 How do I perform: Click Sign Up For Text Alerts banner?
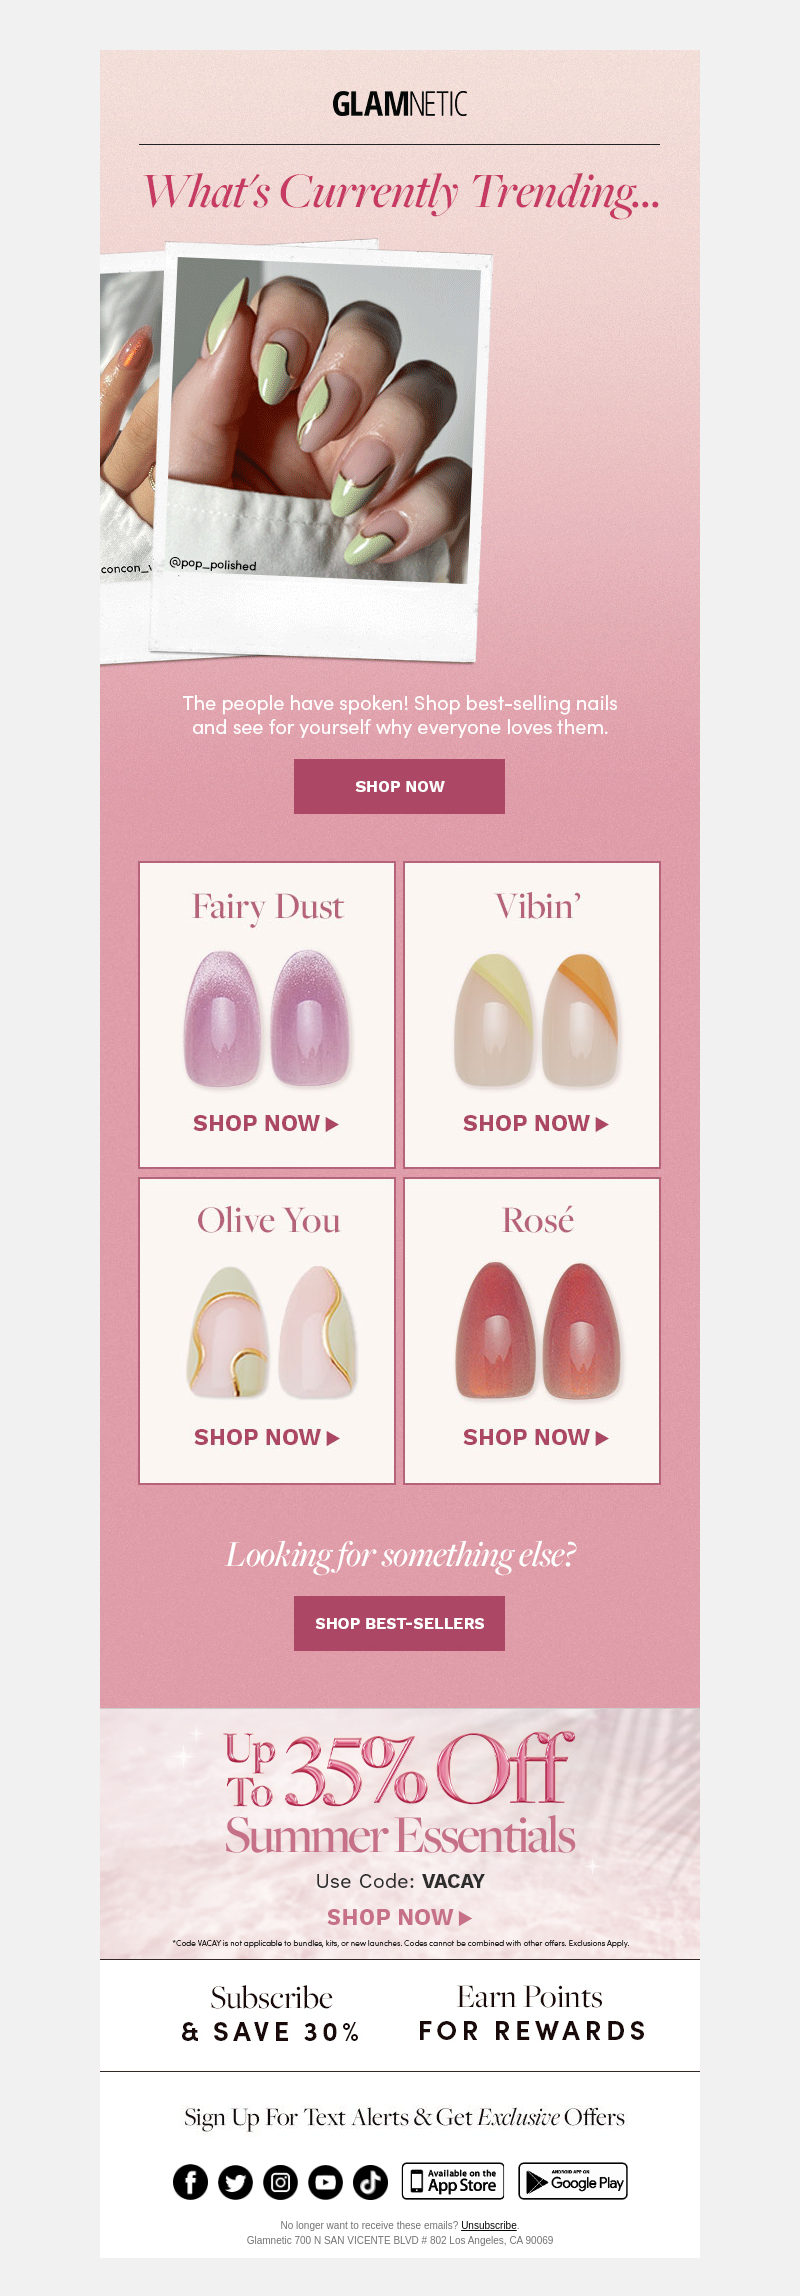tap(404, 2117)
